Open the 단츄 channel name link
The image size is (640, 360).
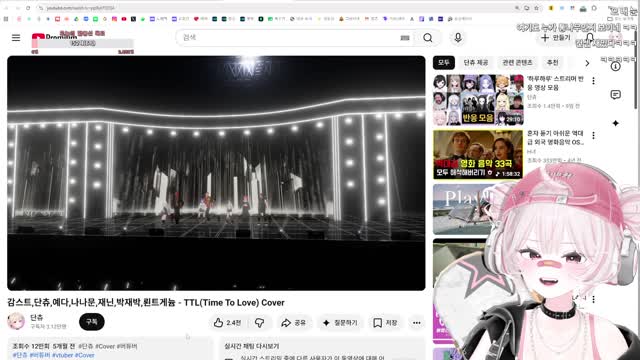point(37,318)
